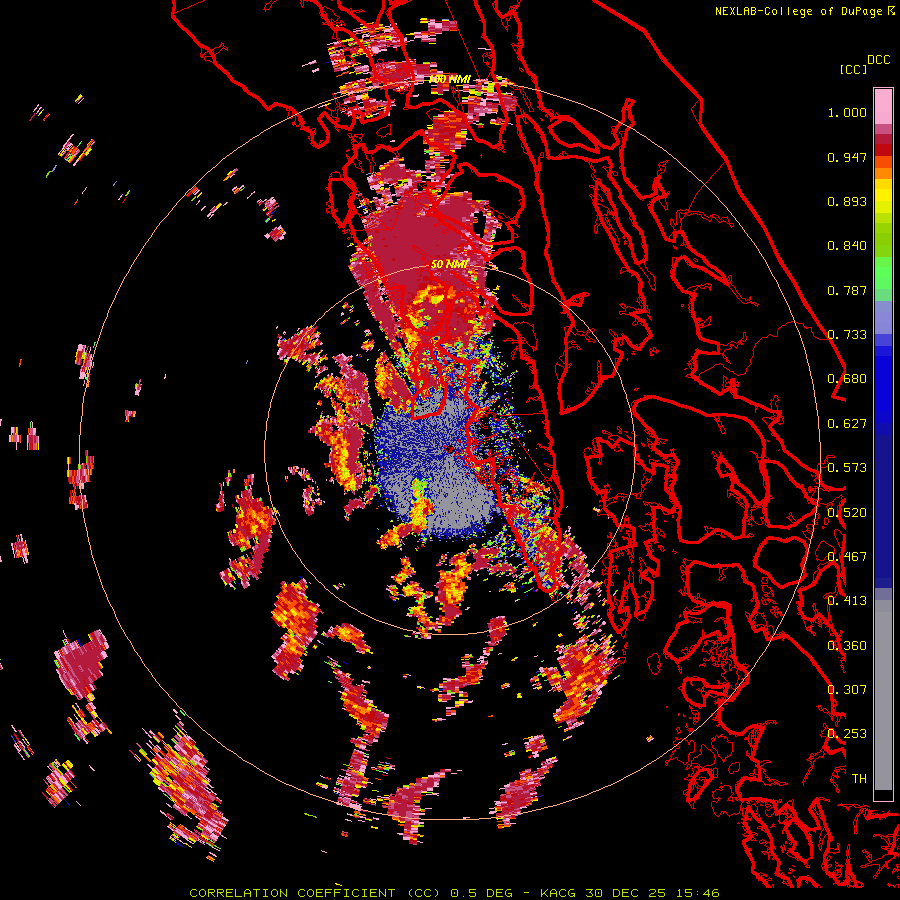900x900 pixels.
Task: Select the 0.573 legend value
Action: 847,468
